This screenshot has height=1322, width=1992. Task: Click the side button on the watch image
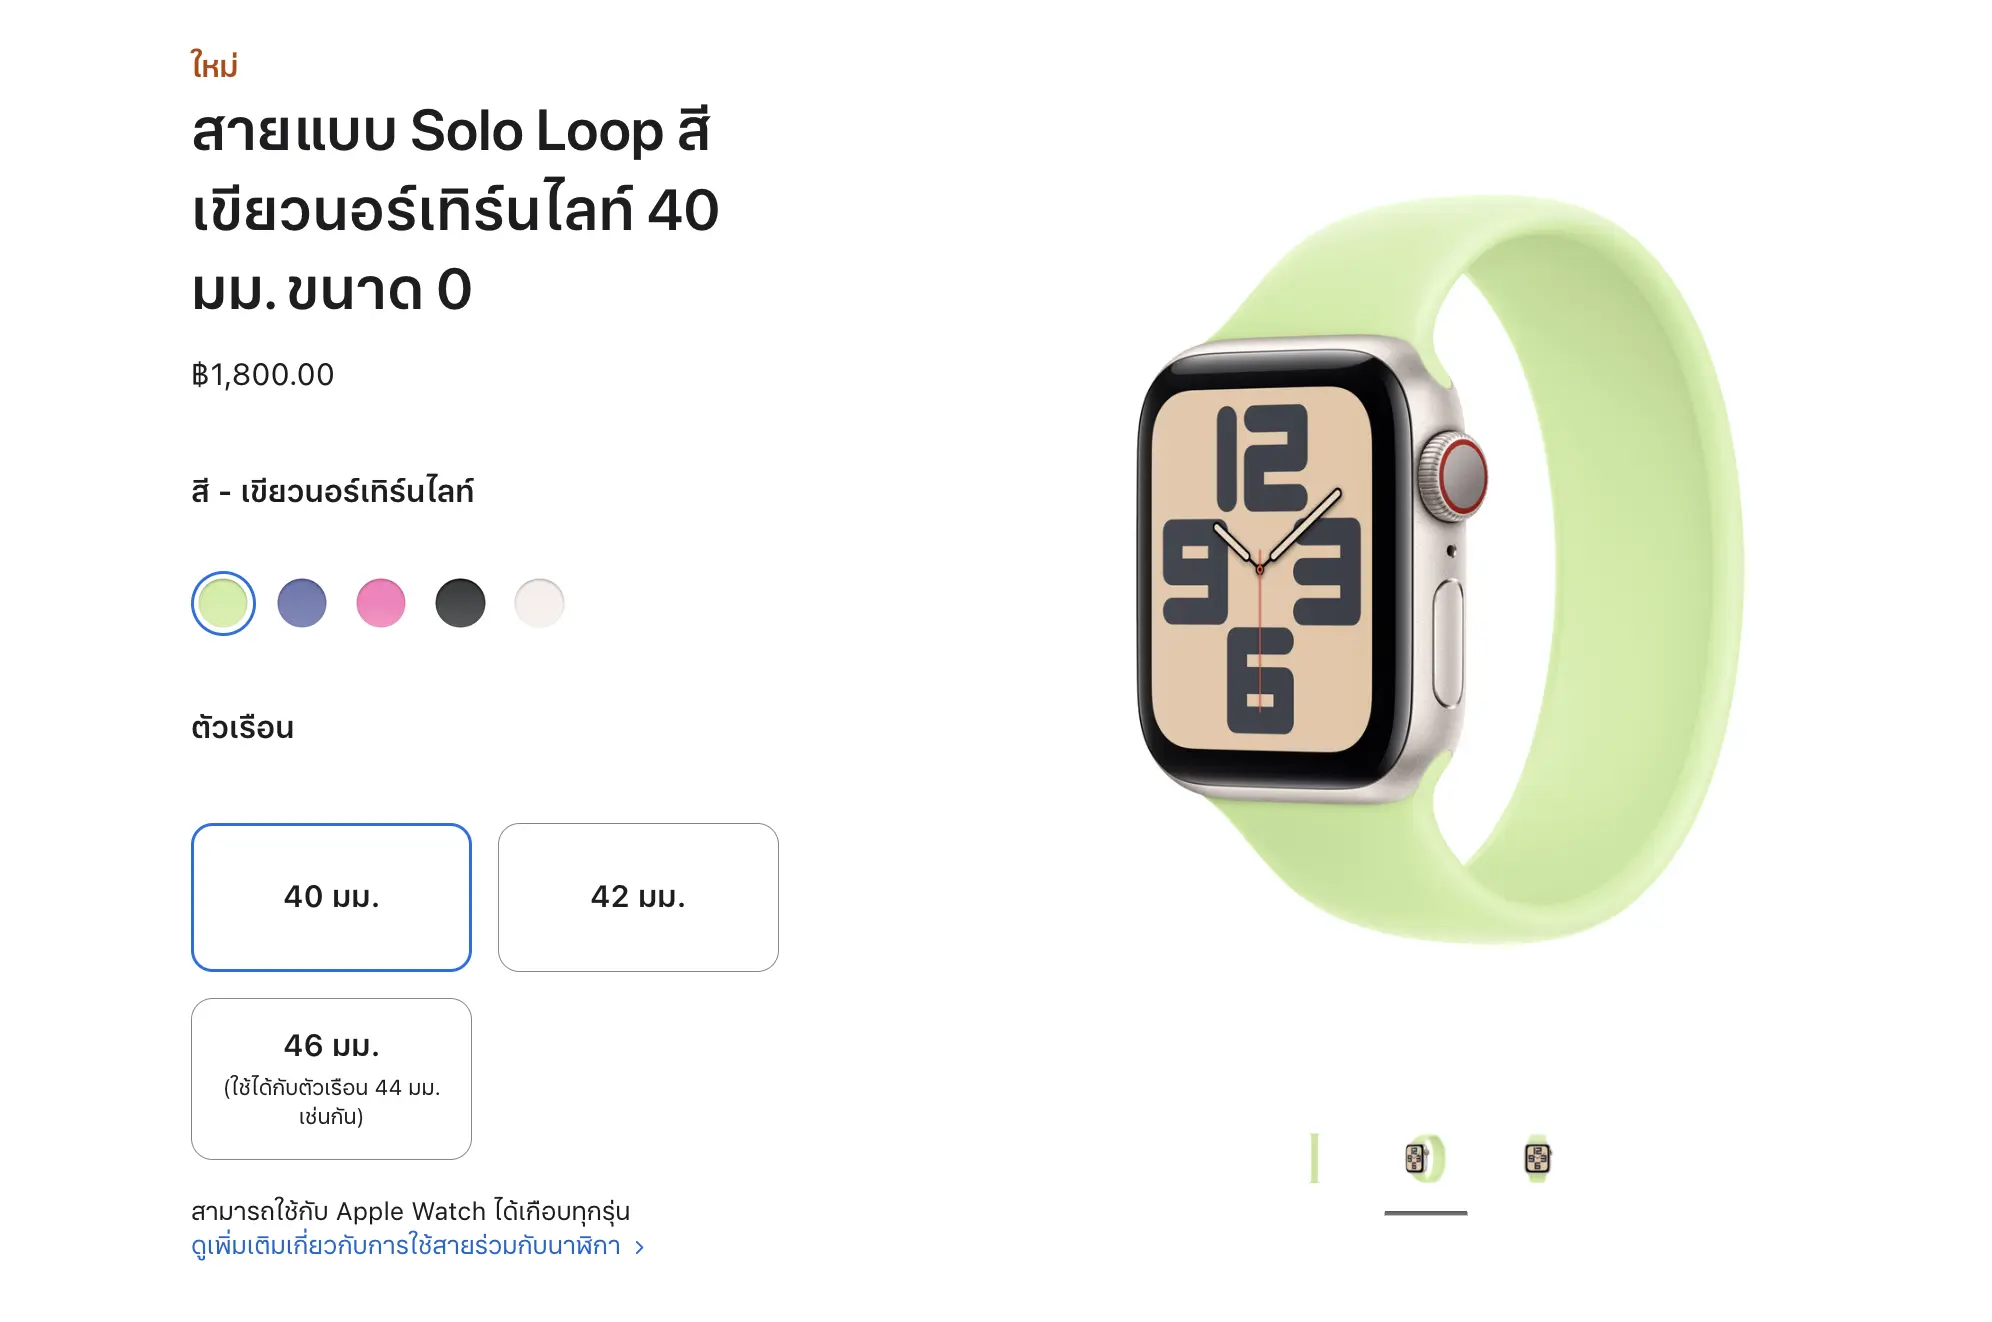[1447, 642]
